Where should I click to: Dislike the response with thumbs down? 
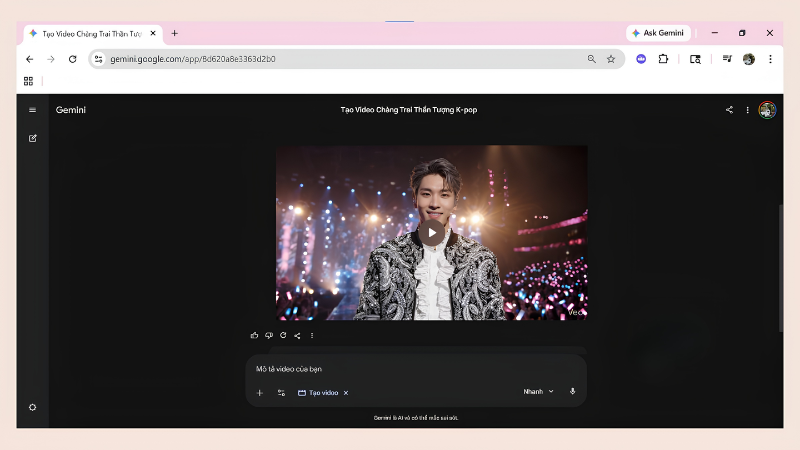pyautogui.click(x=269, y=335)
